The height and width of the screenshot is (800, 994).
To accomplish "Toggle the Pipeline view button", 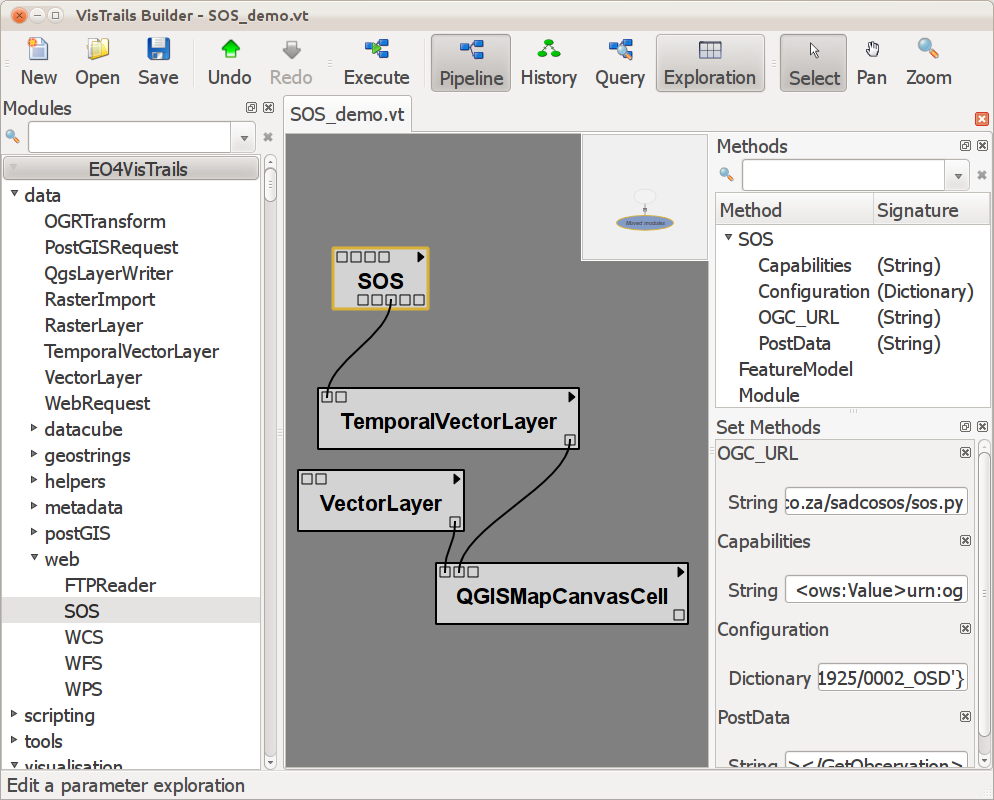I will pyautogui.click(x=471, y=62).
